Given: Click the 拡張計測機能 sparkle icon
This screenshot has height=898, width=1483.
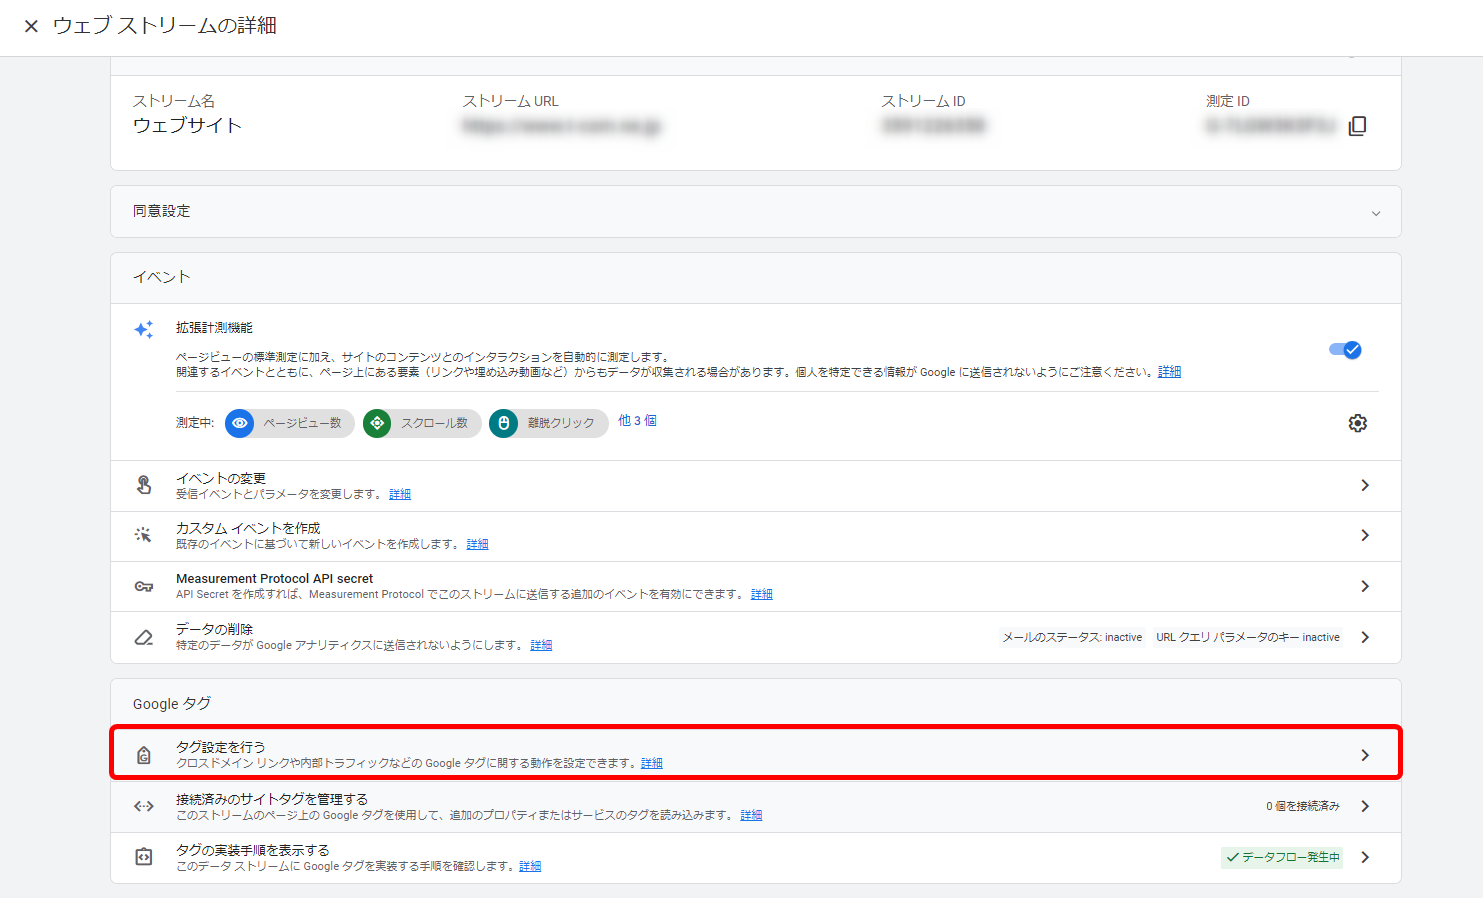Looking at the screenshot, I should (144, 329).
